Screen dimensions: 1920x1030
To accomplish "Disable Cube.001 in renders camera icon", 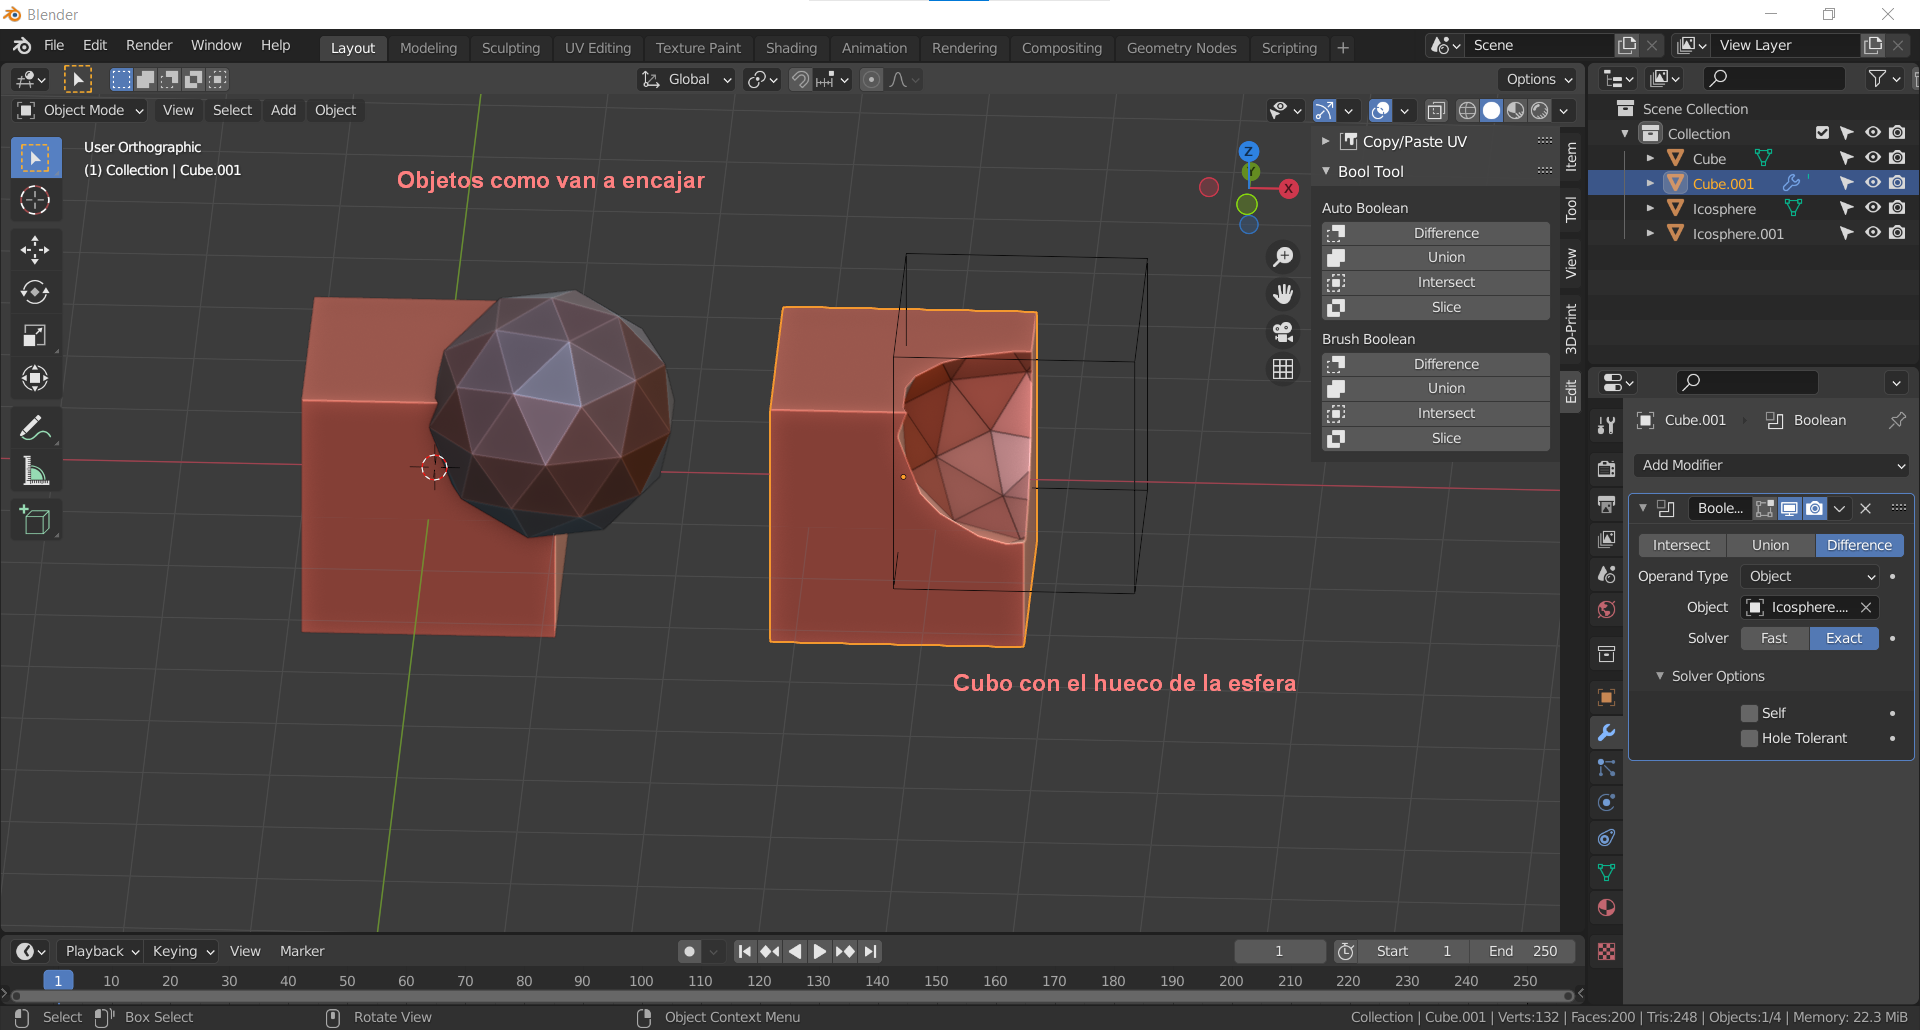I will point(1898,183).
